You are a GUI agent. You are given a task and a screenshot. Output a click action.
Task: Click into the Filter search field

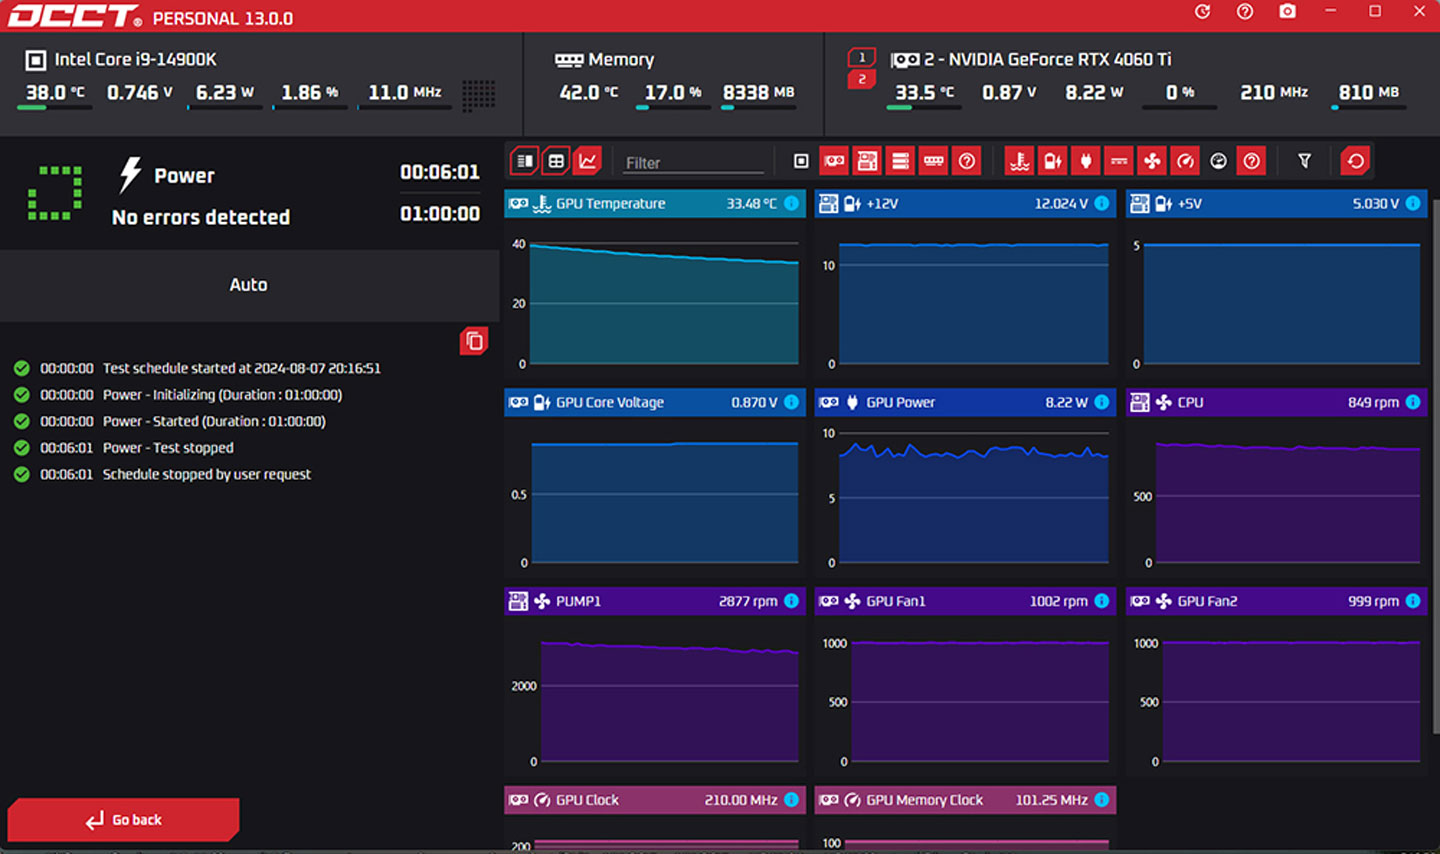[693, 162]
